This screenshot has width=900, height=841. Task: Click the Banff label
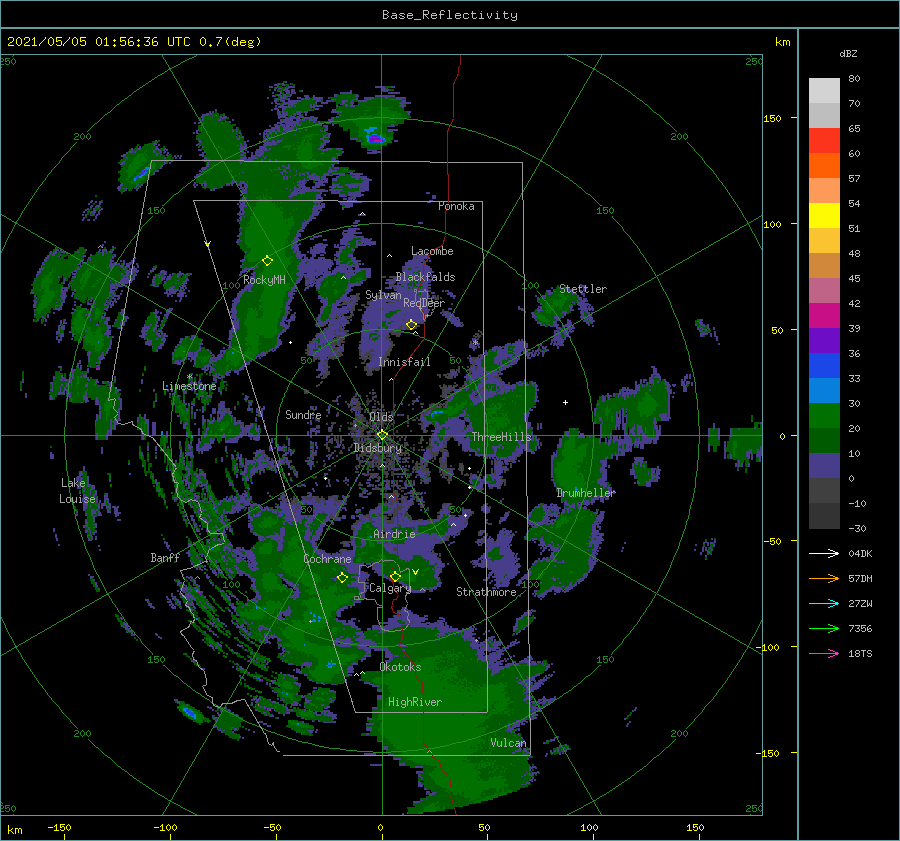165,557
